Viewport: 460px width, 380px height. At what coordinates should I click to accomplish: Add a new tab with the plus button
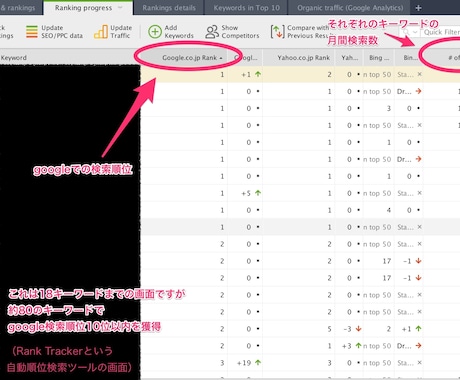tap(419, 8)
